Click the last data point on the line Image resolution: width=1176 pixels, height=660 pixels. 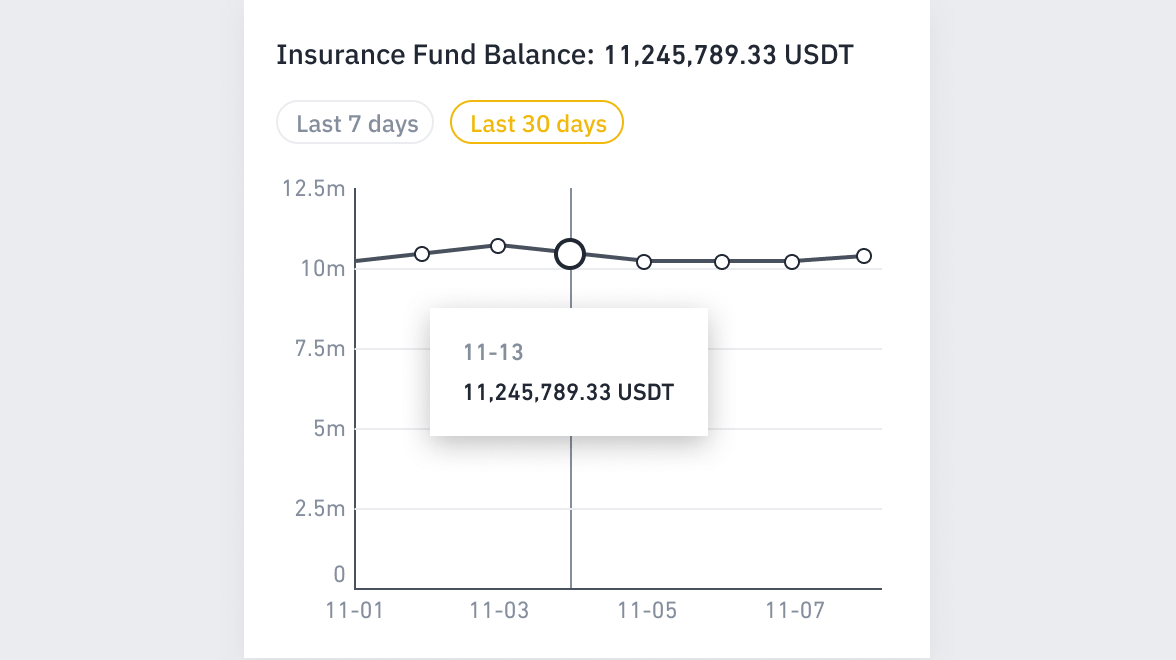(x=864, y=256)
